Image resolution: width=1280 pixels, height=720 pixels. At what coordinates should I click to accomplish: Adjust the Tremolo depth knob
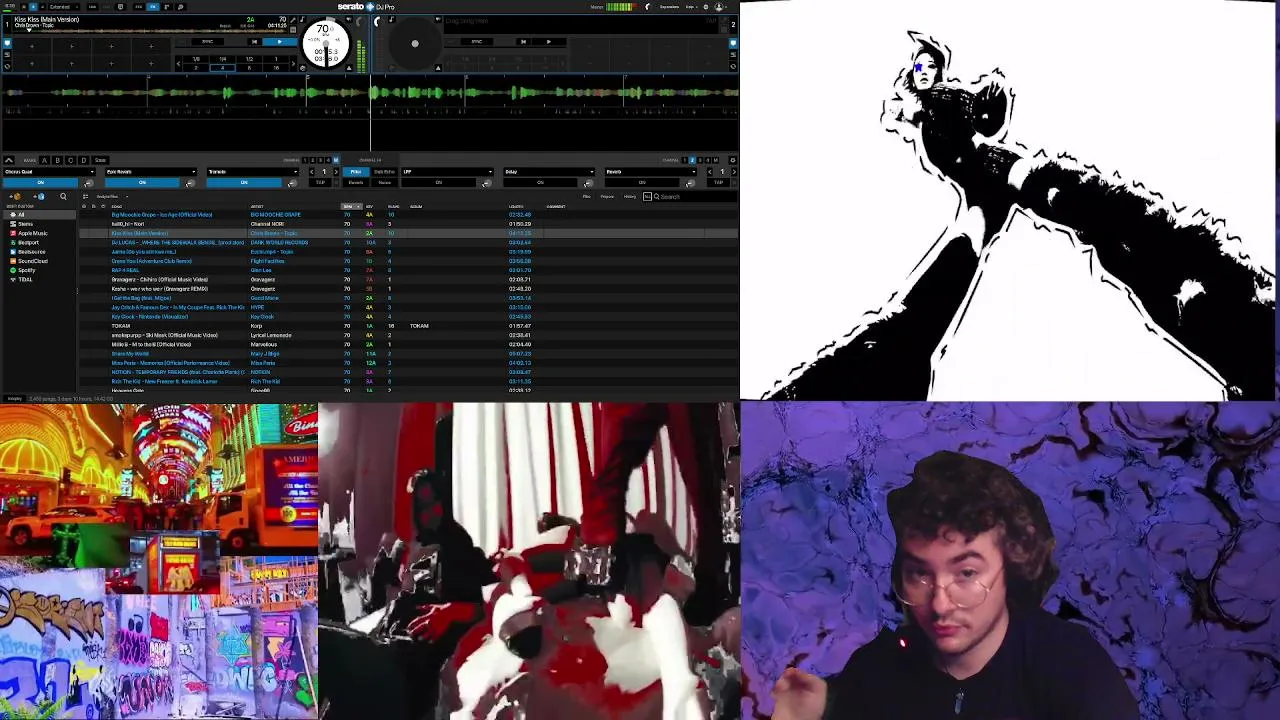(291, 183)
